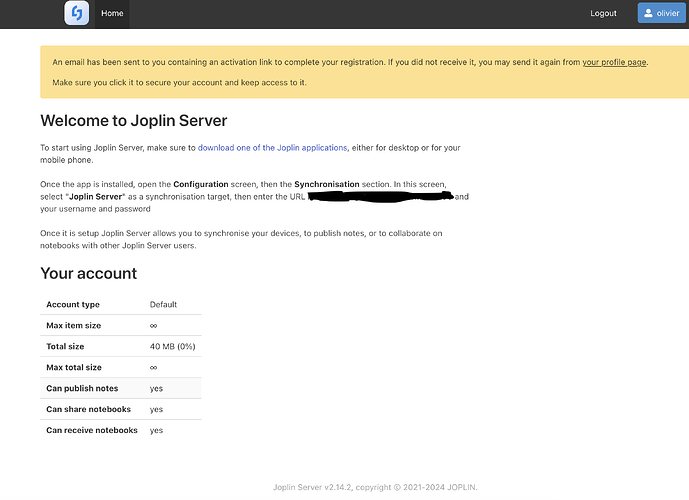The image size is (689, 500).
Task: Select the 'Max item size' label
Action: (73, 326)
